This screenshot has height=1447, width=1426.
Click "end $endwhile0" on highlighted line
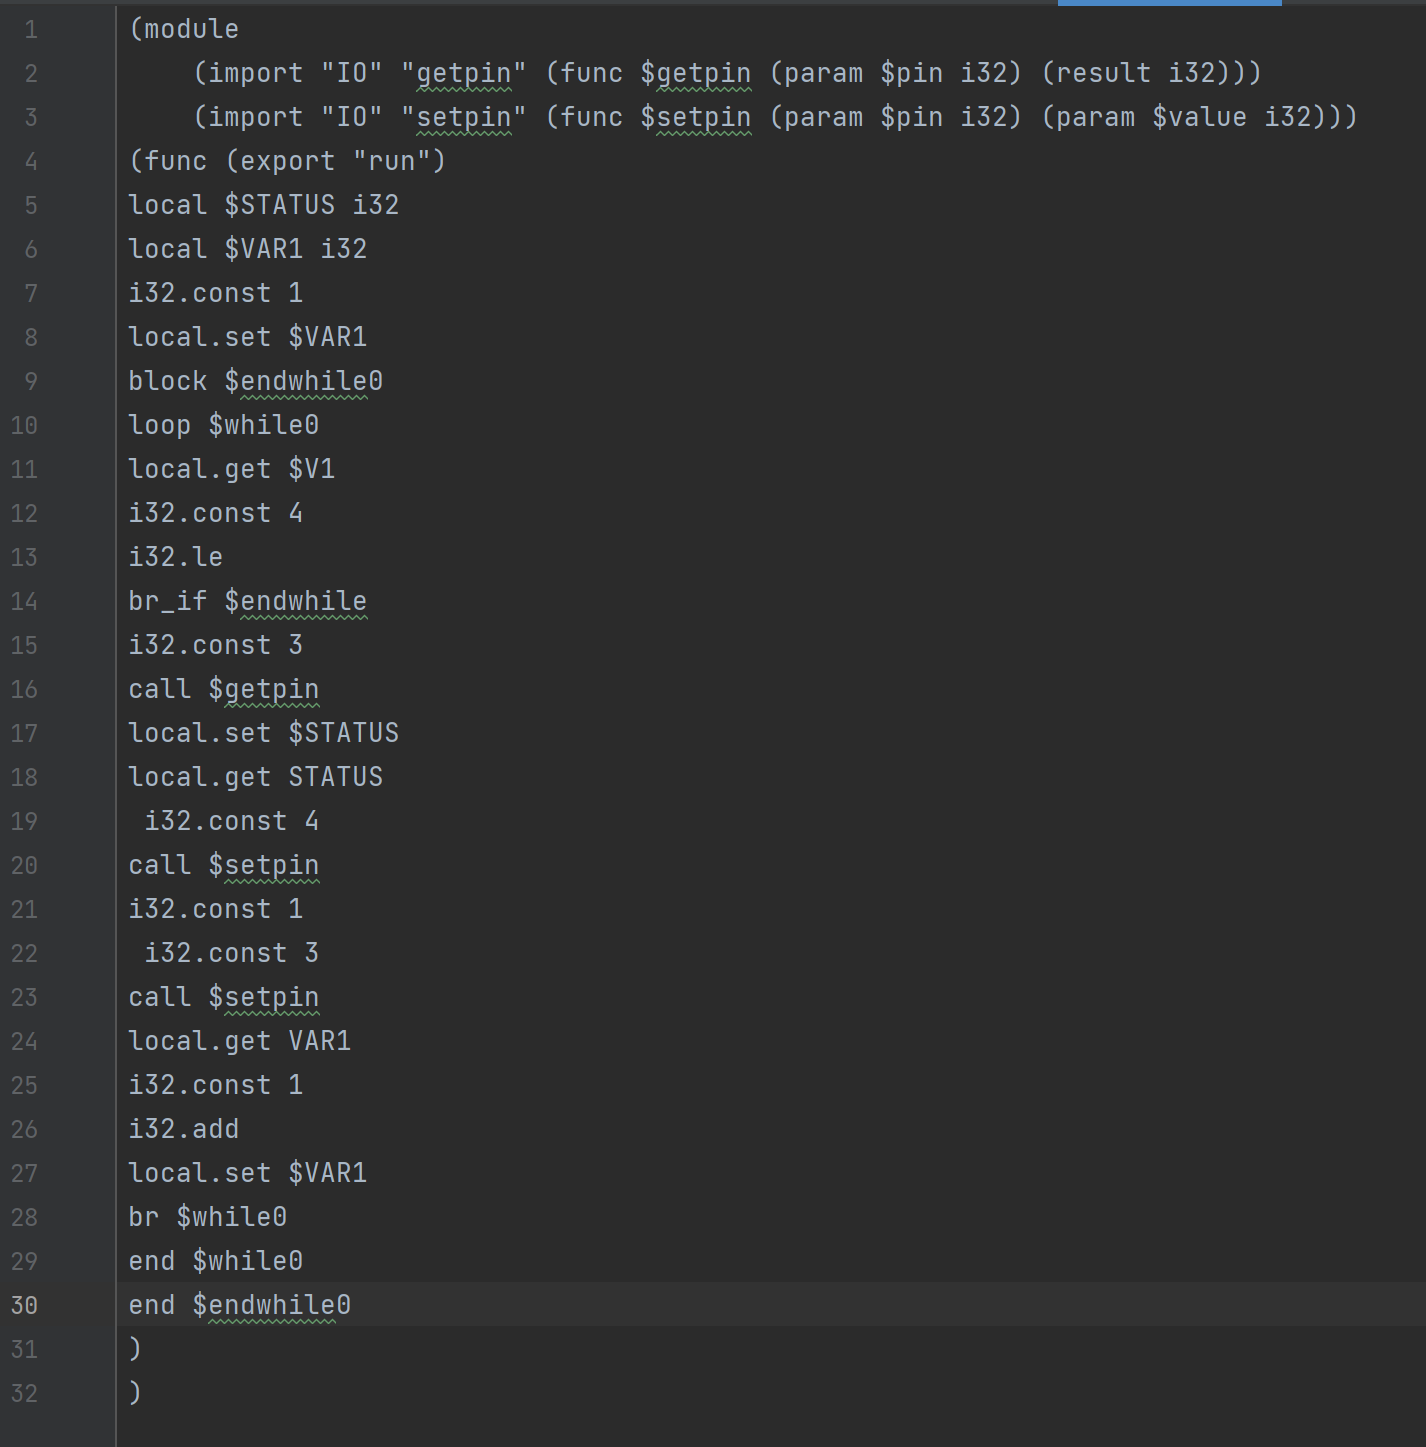[240, 1306]
